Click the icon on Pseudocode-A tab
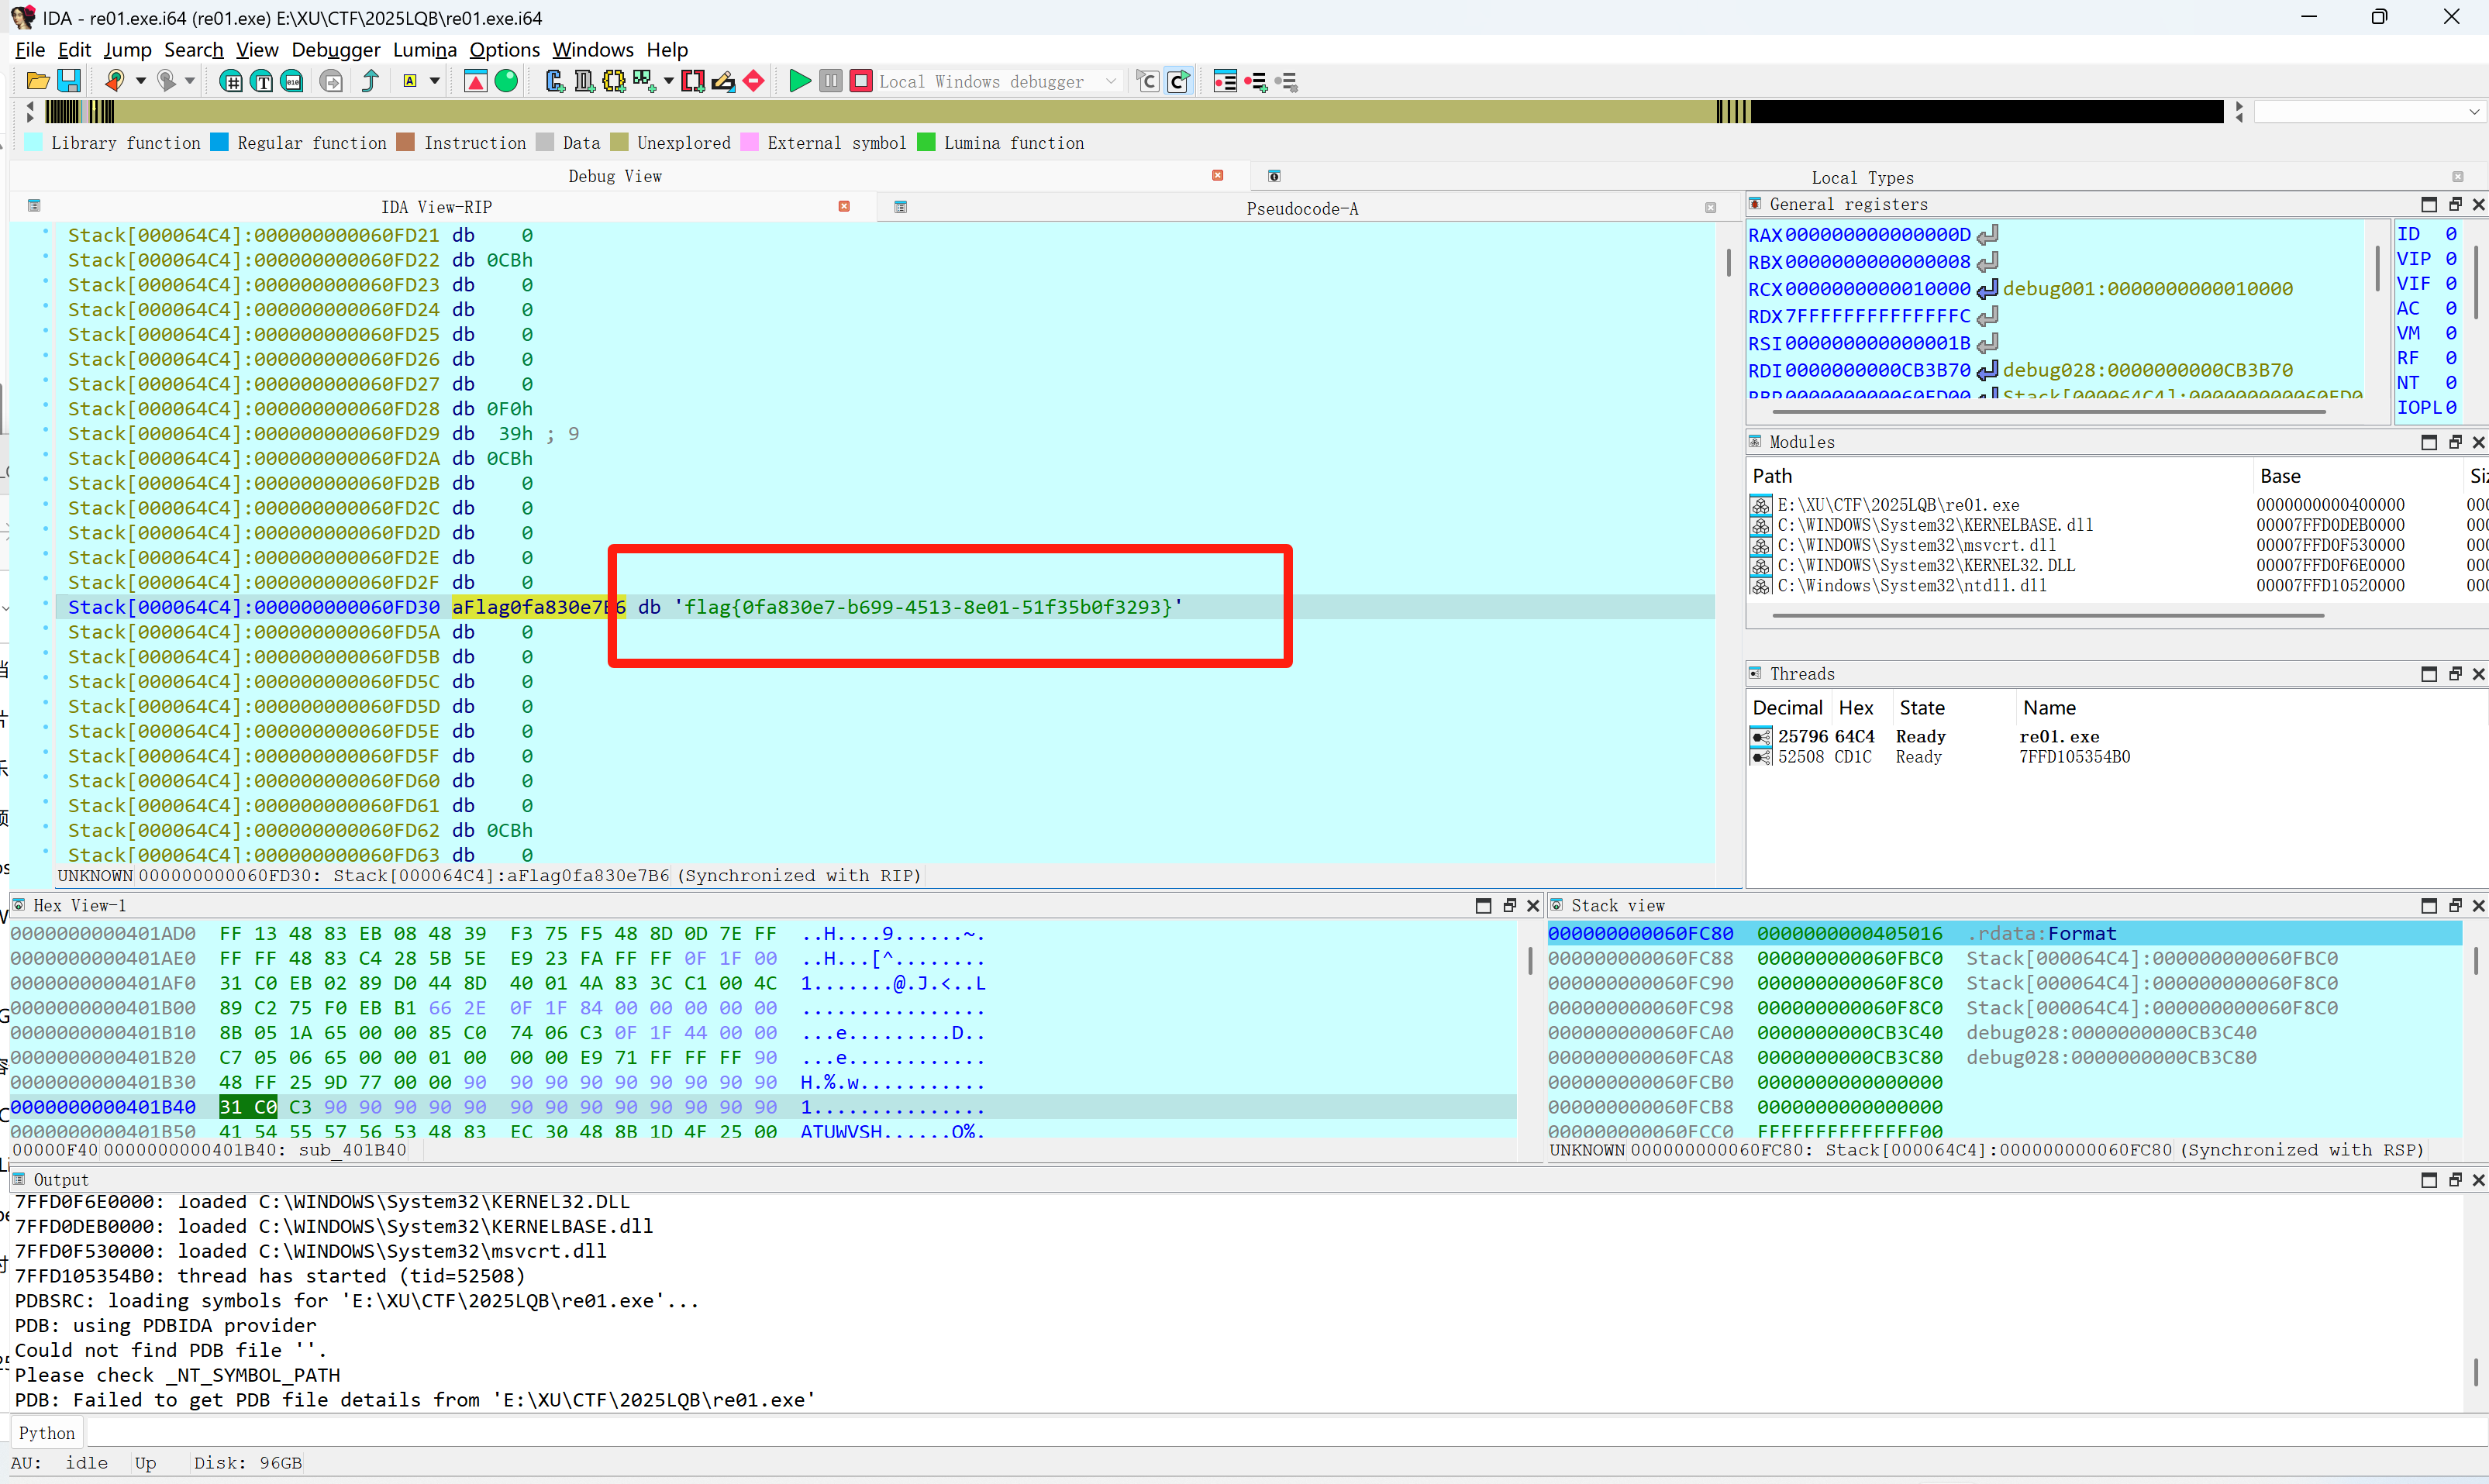The image size is (2489, 1484). (x=900, y=207)
